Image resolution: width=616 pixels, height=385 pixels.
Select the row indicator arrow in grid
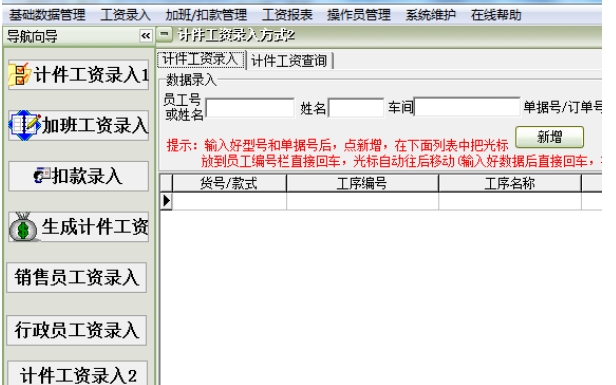coord(167,201)
